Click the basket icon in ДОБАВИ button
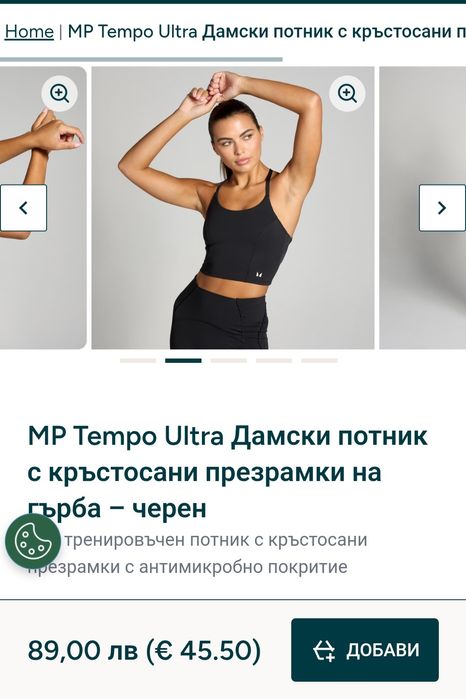This screenshot has height=699, width=466. click(x=323, y=650)
